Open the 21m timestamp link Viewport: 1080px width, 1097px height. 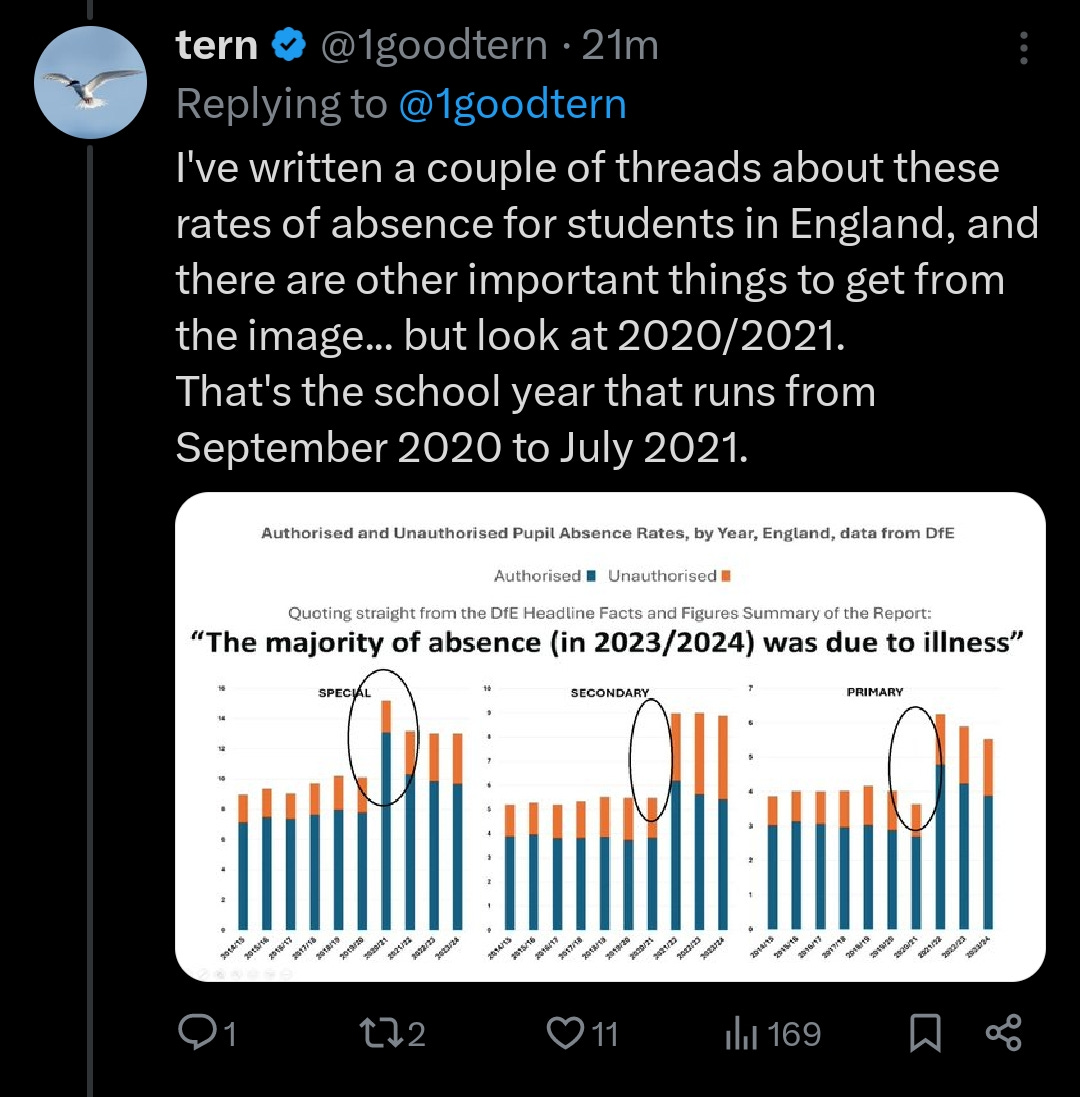point(620,45)
